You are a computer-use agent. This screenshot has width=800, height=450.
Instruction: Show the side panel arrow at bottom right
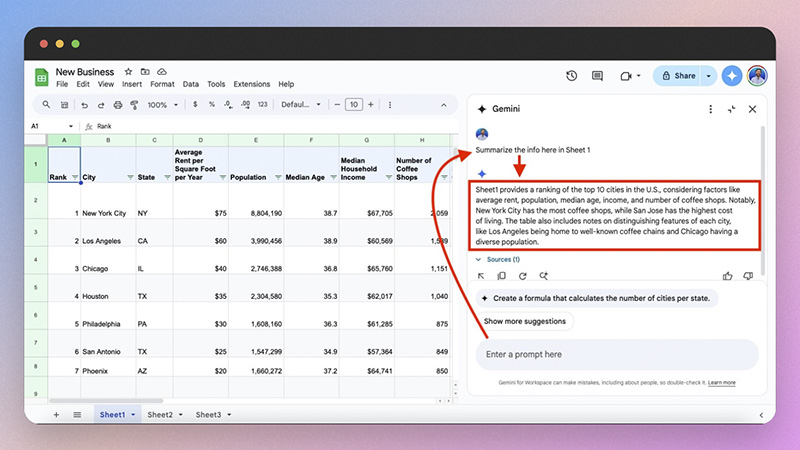(761, 415)
